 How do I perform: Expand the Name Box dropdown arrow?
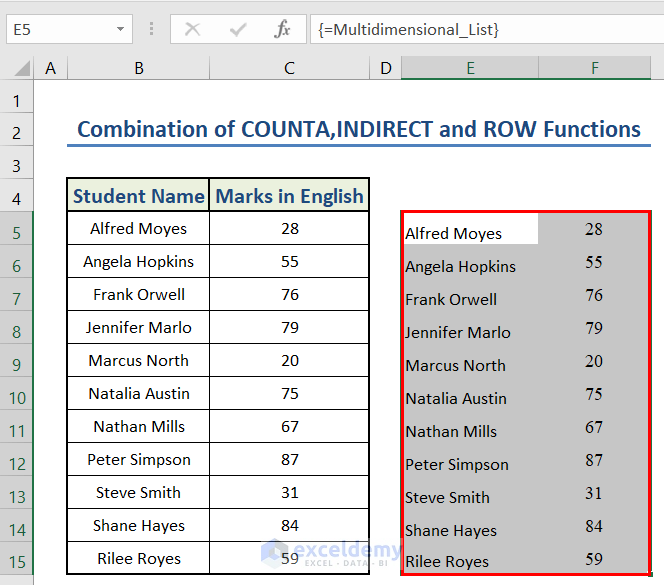click(119, 29)
